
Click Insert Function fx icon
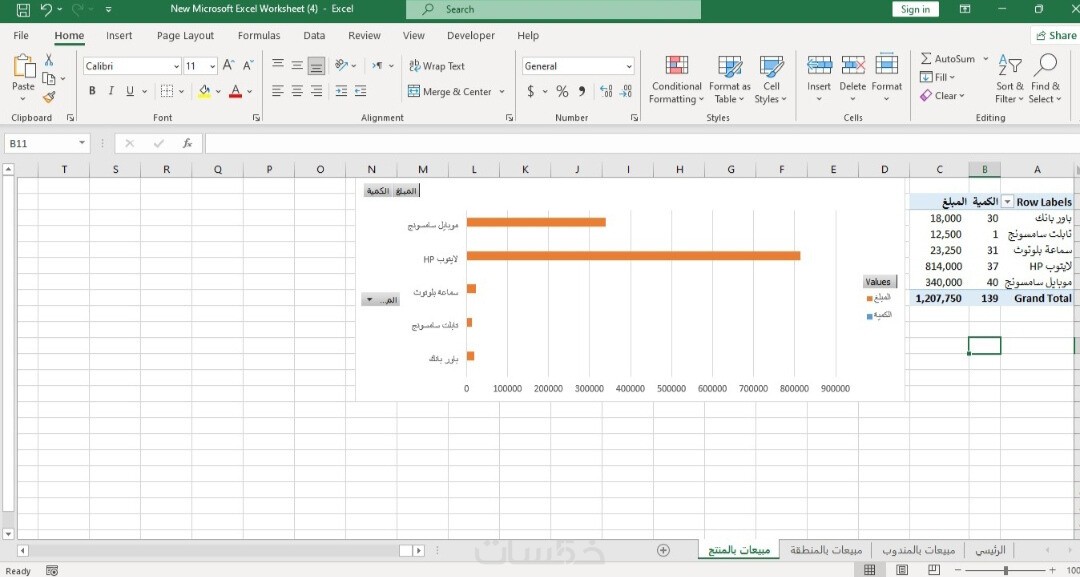[x=187, y=143]
